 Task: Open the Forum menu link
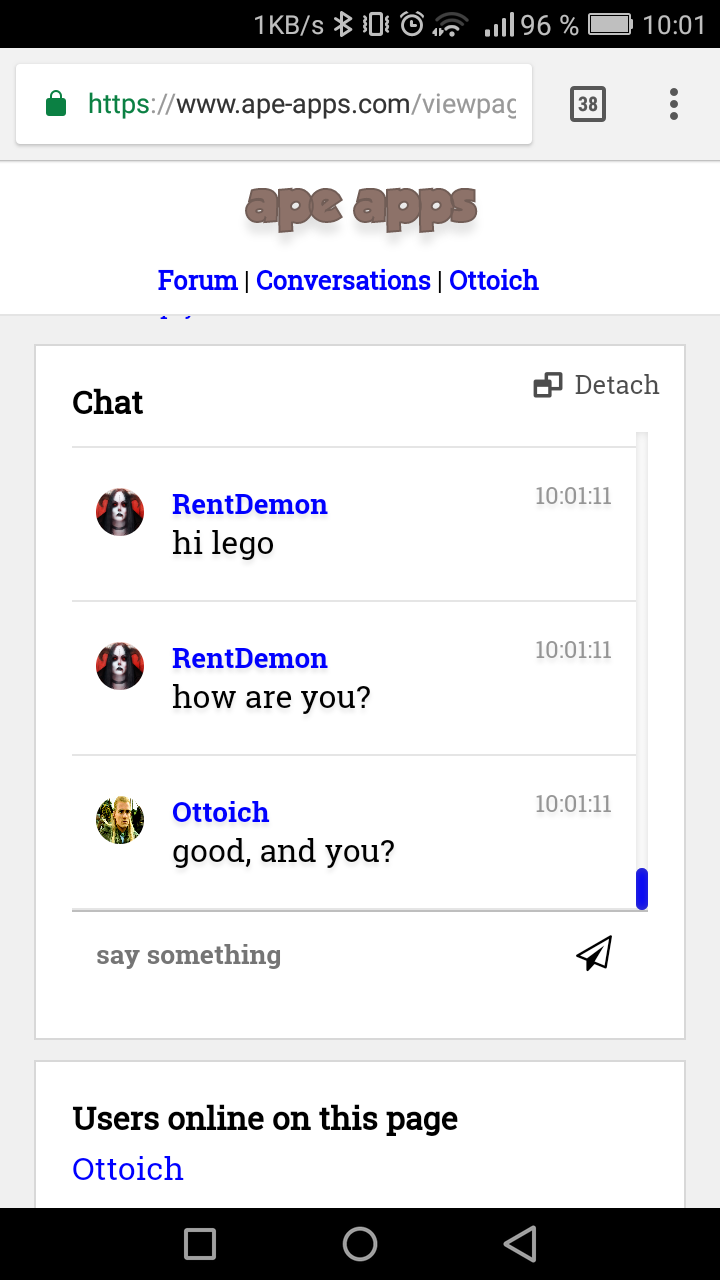197,281
